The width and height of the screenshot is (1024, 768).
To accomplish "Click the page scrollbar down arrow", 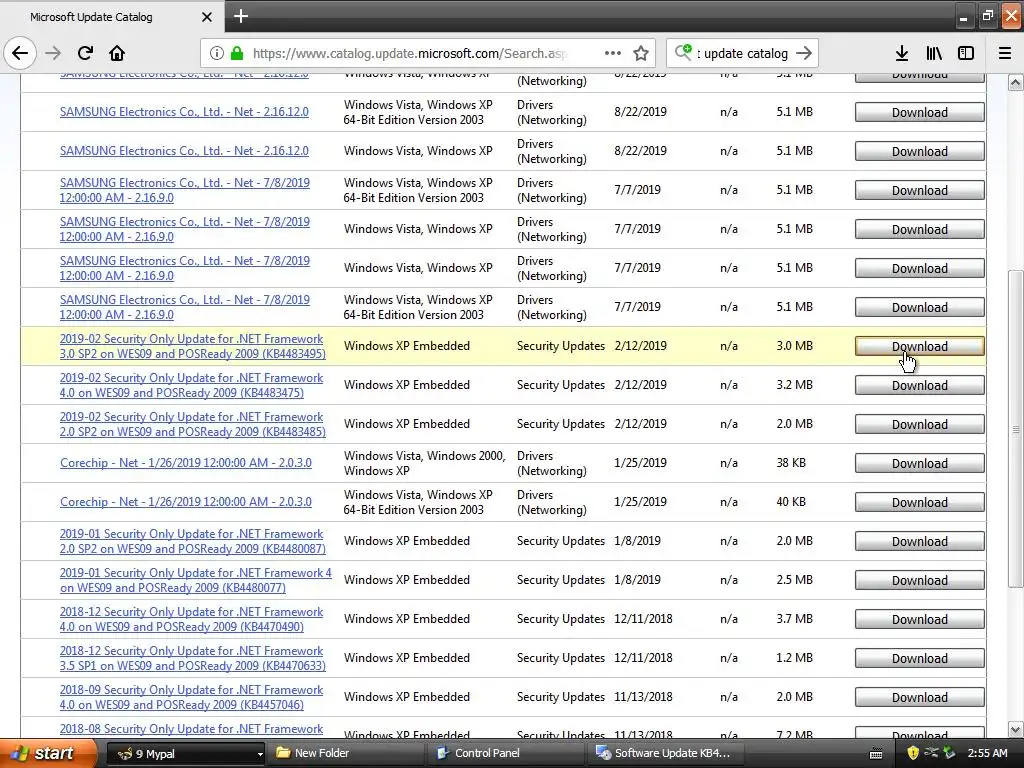I will click(1015, 729).
